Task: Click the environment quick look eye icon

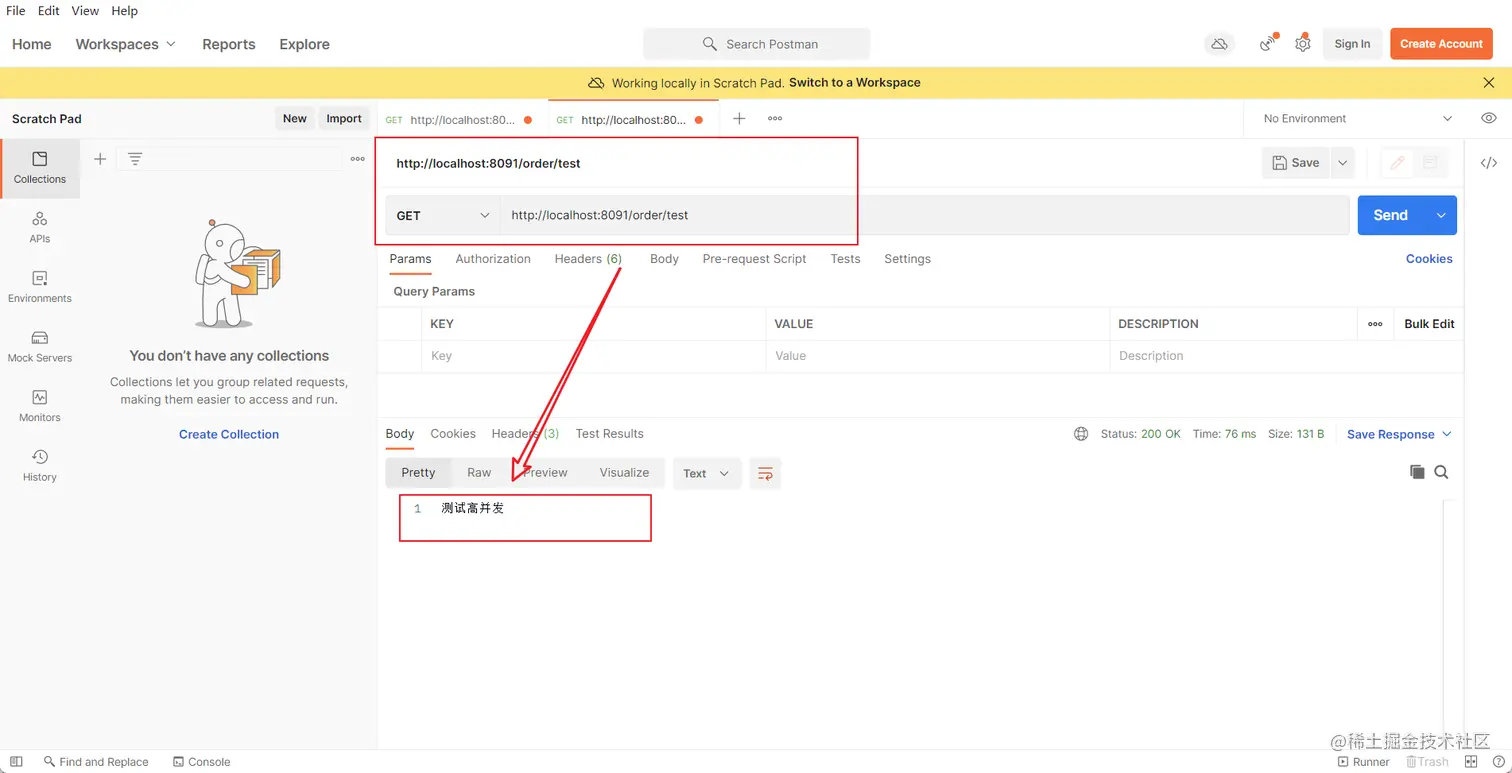Action: [x=1489, y=118]
